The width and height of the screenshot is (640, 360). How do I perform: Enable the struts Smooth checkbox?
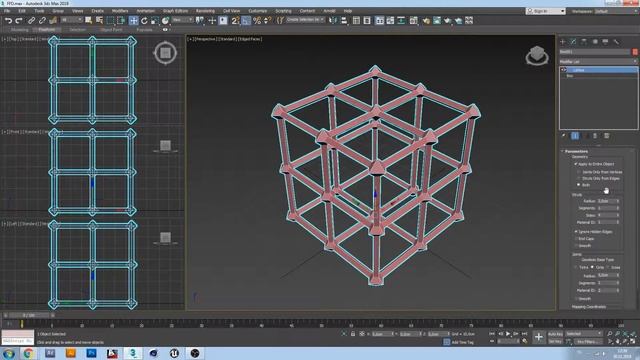pos(576,246)
